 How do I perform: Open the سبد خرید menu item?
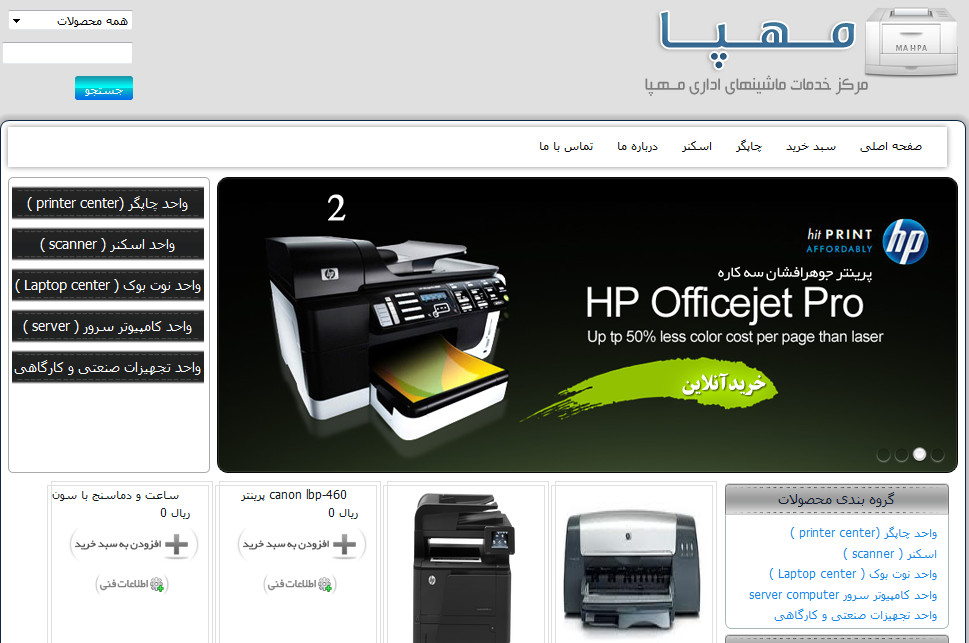pyautogui.click(x=811, y=147)
